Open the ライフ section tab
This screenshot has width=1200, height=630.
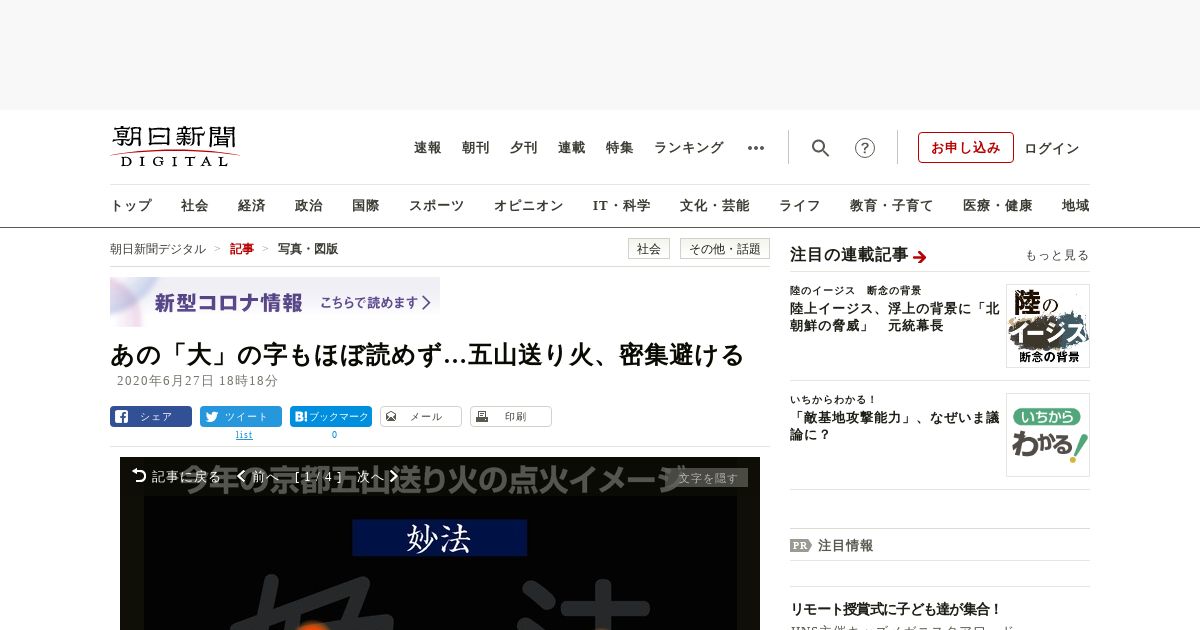pyautogui.click(x=800, y=206)
